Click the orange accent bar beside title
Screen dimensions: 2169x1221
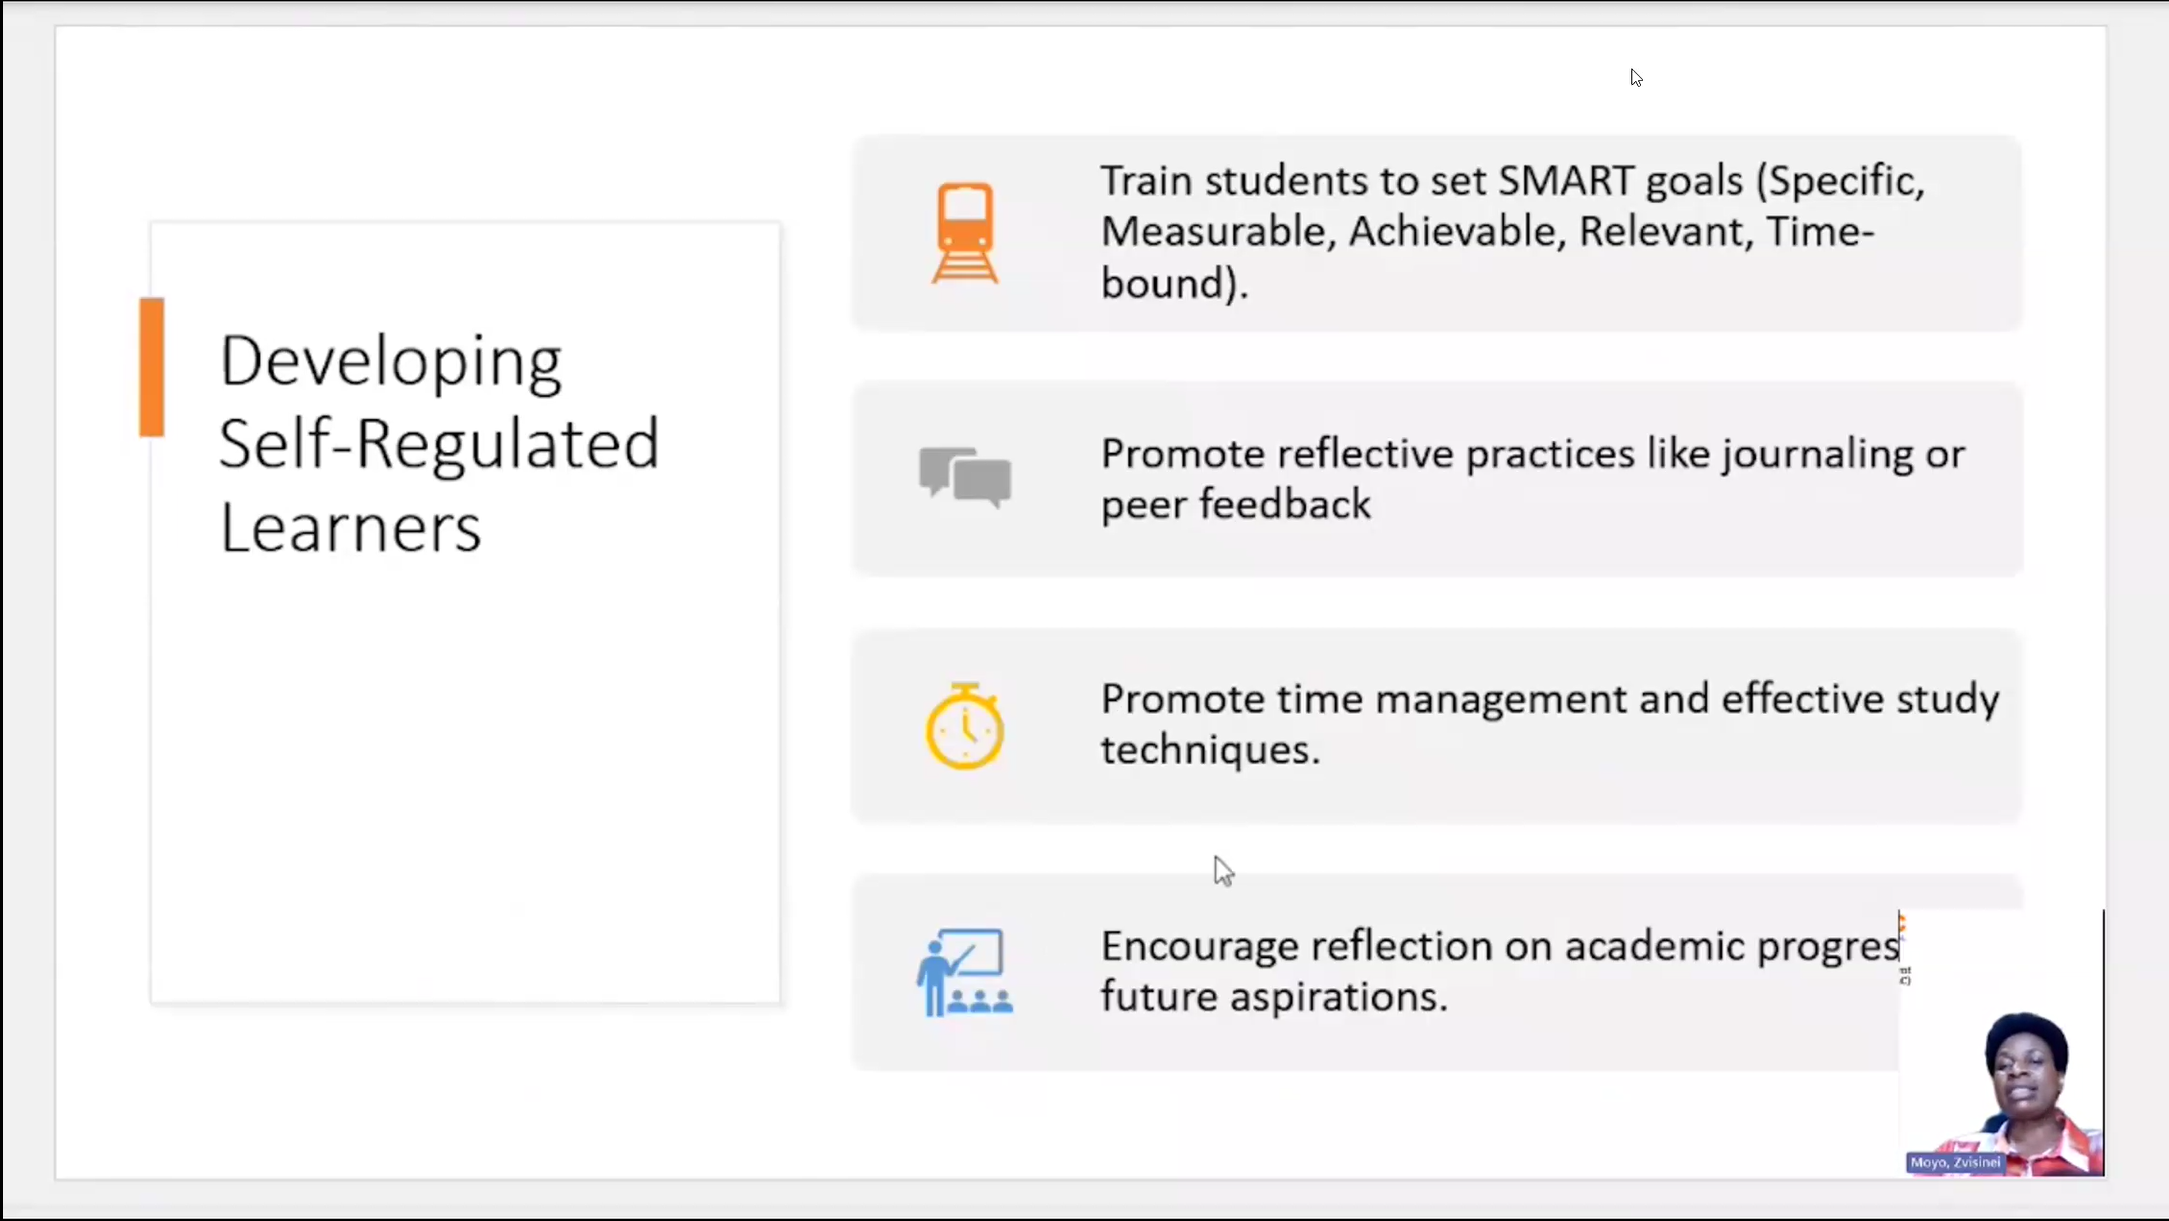152,367
